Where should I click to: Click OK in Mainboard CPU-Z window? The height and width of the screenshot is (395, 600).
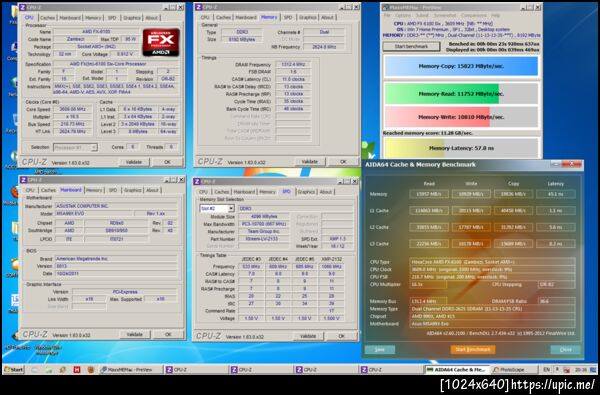click(168, 335)
